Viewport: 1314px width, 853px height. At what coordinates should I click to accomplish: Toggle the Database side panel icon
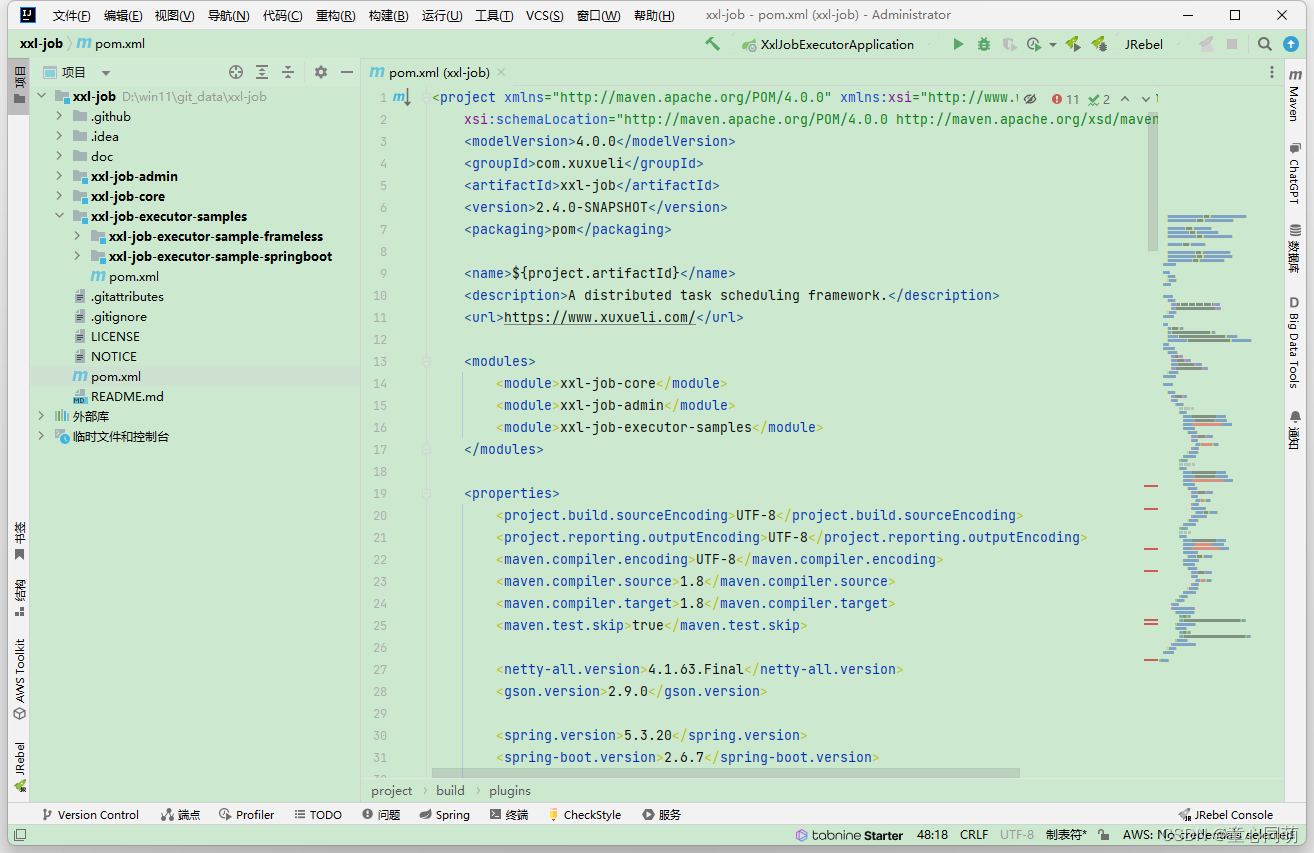click(x=1294, y=249)
